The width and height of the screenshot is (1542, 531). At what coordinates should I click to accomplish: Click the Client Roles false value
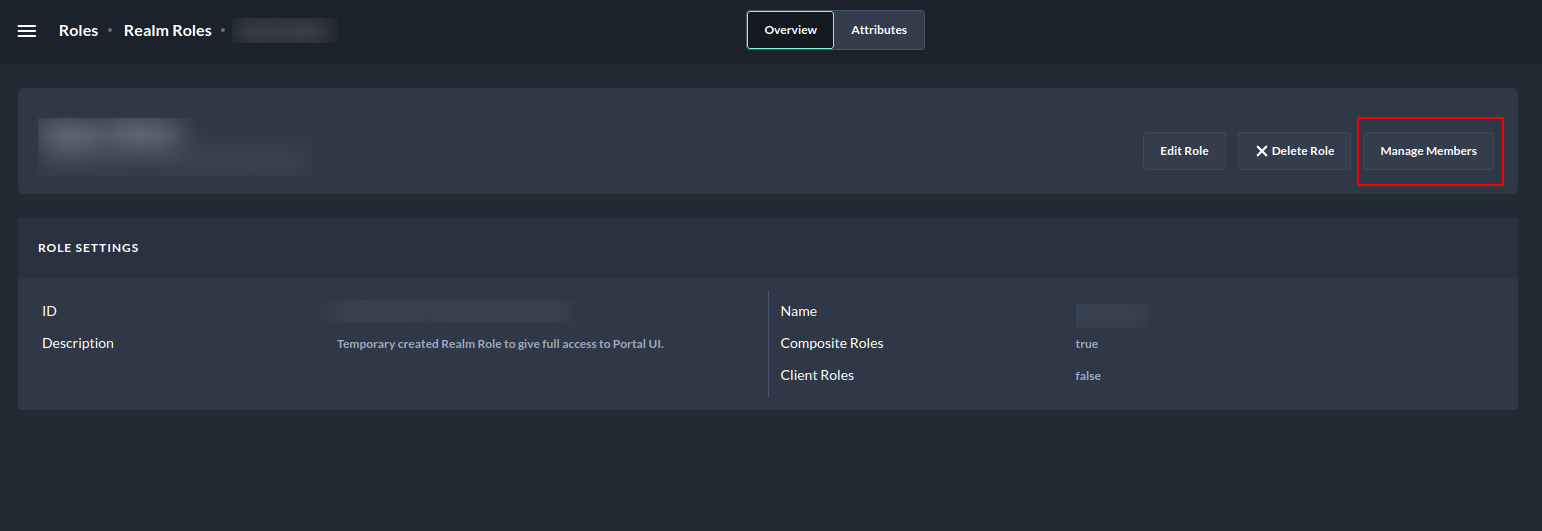point(1088,376)
